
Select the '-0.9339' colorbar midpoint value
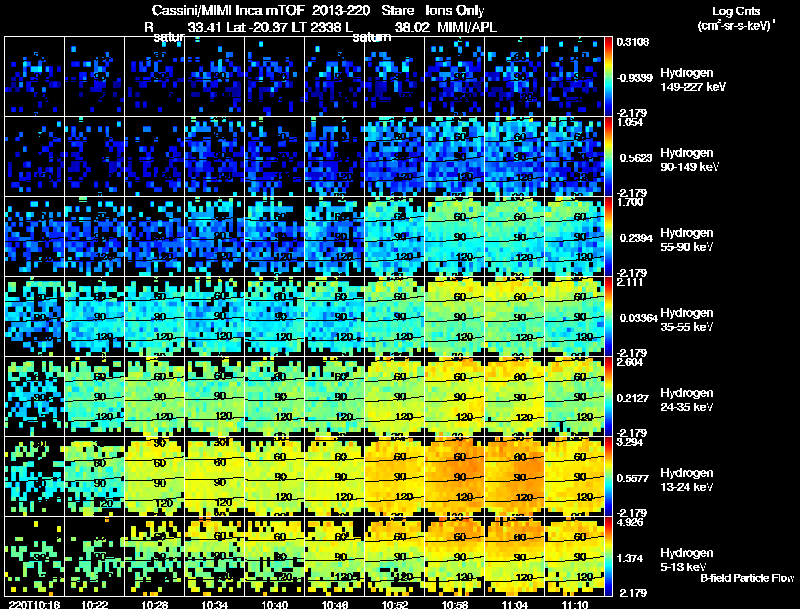point(634,78)
